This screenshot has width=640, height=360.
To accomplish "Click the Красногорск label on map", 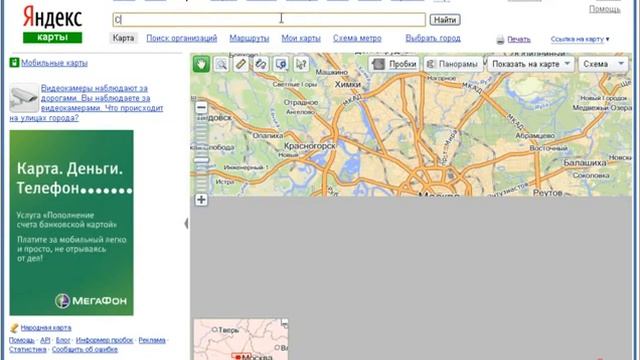I will coord(310,145).
